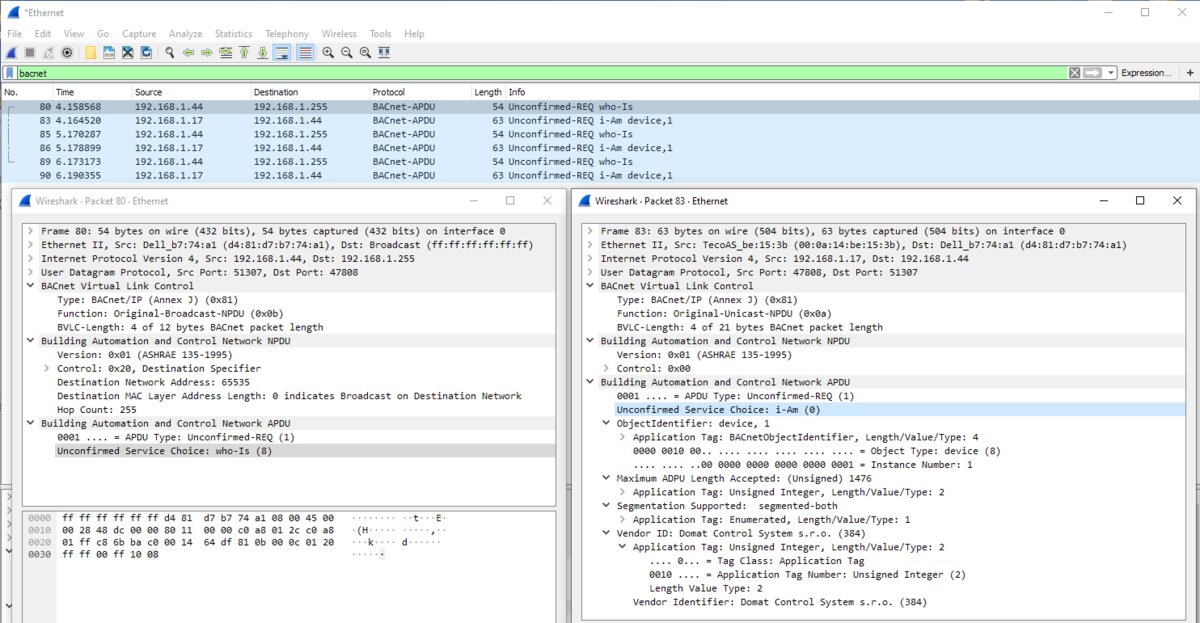1200x623 pixels.
Task: Open the Analyze menu
Action: click(185, 34)
